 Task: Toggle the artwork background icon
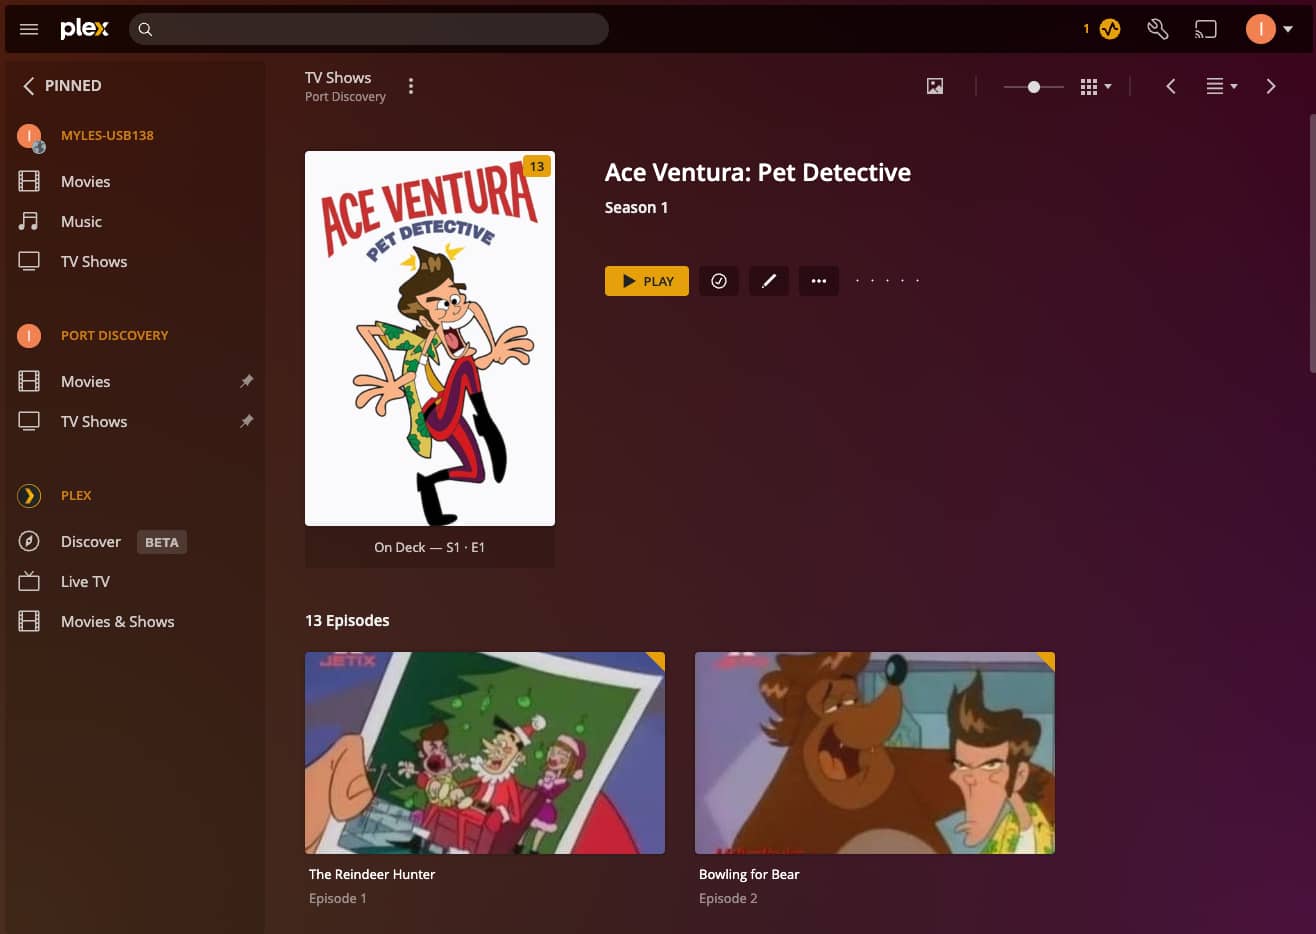coord(935,86)
